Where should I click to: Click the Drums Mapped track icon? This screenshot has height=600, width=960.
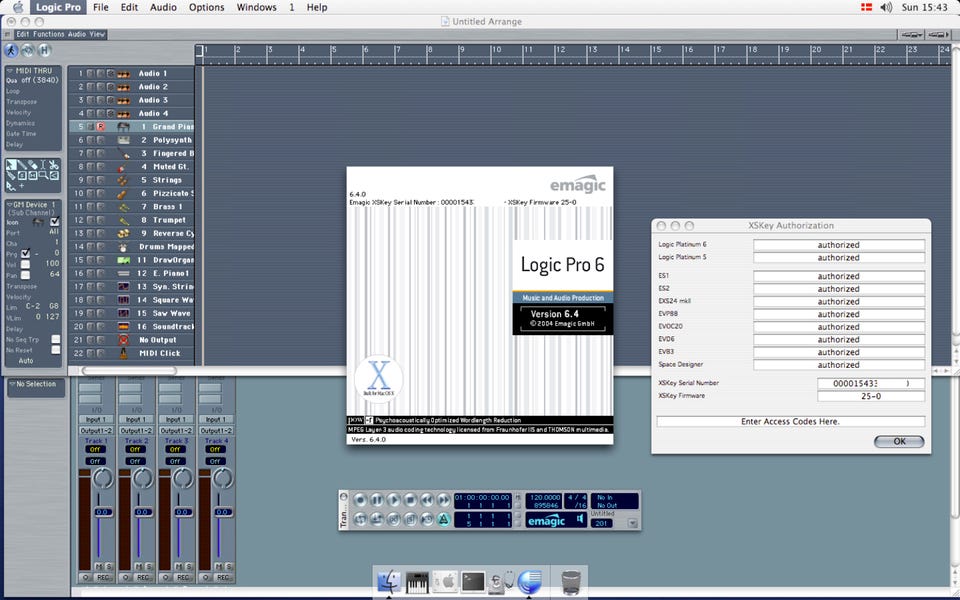(x=123, y=247)
